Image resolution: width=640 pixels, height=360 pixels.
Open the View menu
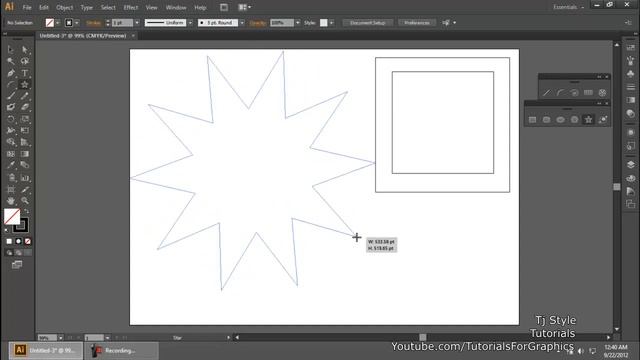click(x=151, y=7)
